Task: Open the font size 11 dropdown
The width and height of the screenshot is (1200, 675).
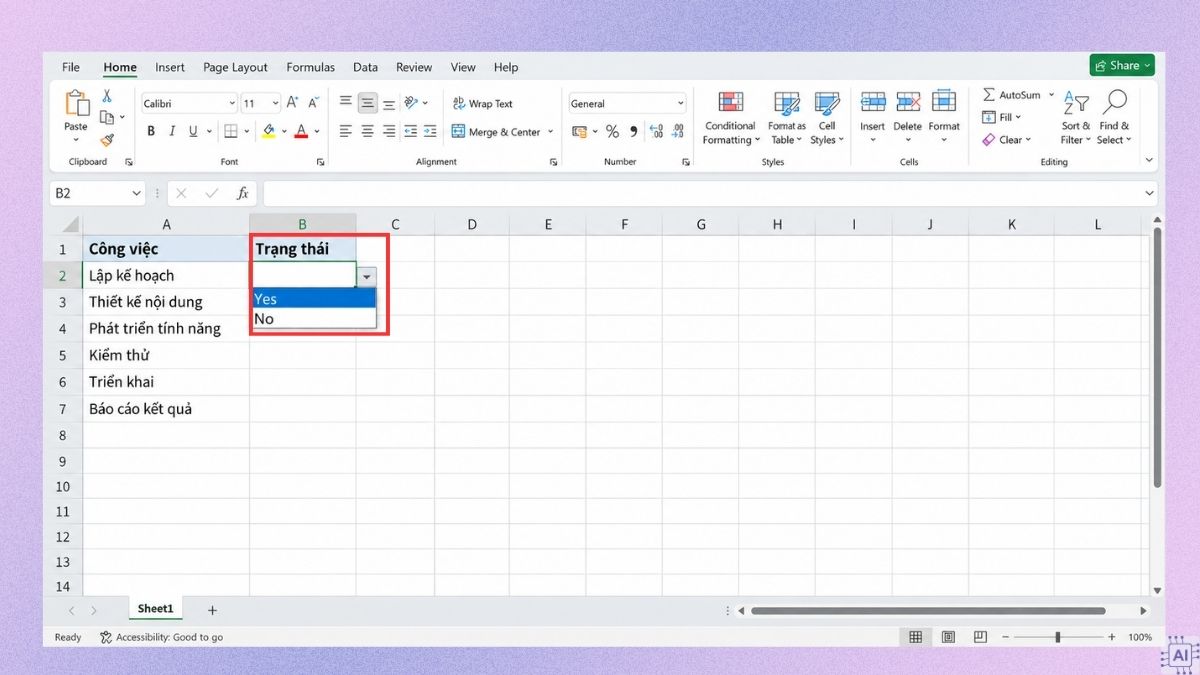Action: coord(275,103)
